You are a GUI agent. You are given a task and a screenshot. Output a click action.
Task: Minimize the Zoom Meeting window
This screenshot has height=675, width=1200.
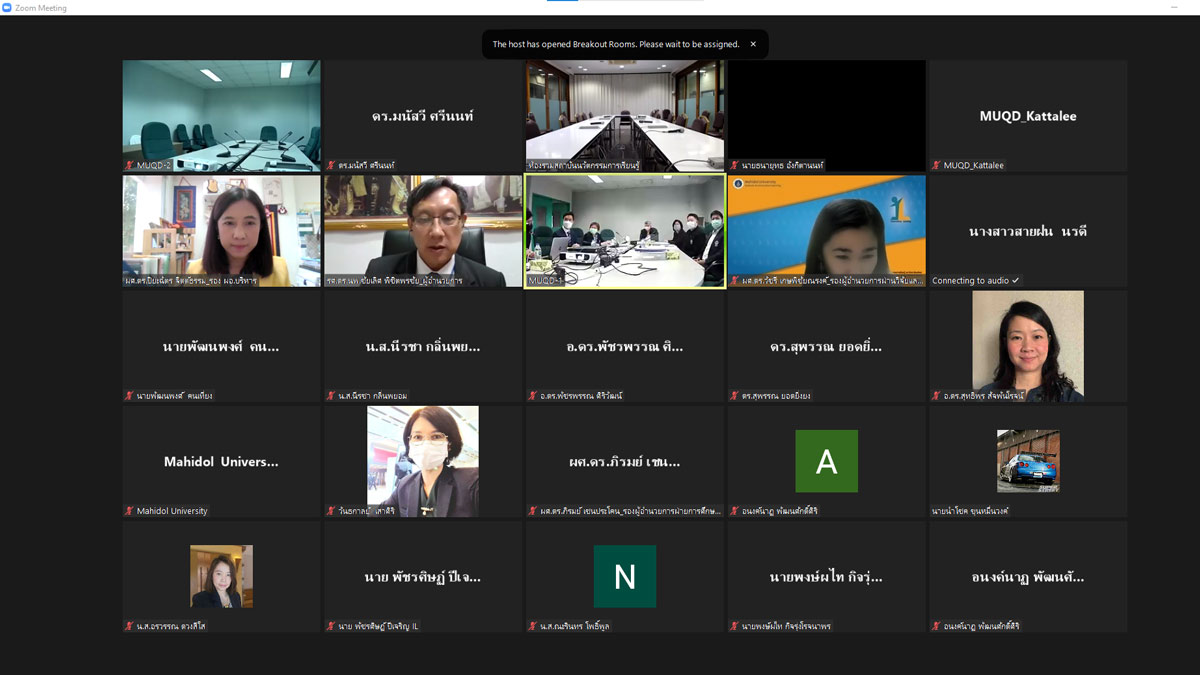[1173, 8]
